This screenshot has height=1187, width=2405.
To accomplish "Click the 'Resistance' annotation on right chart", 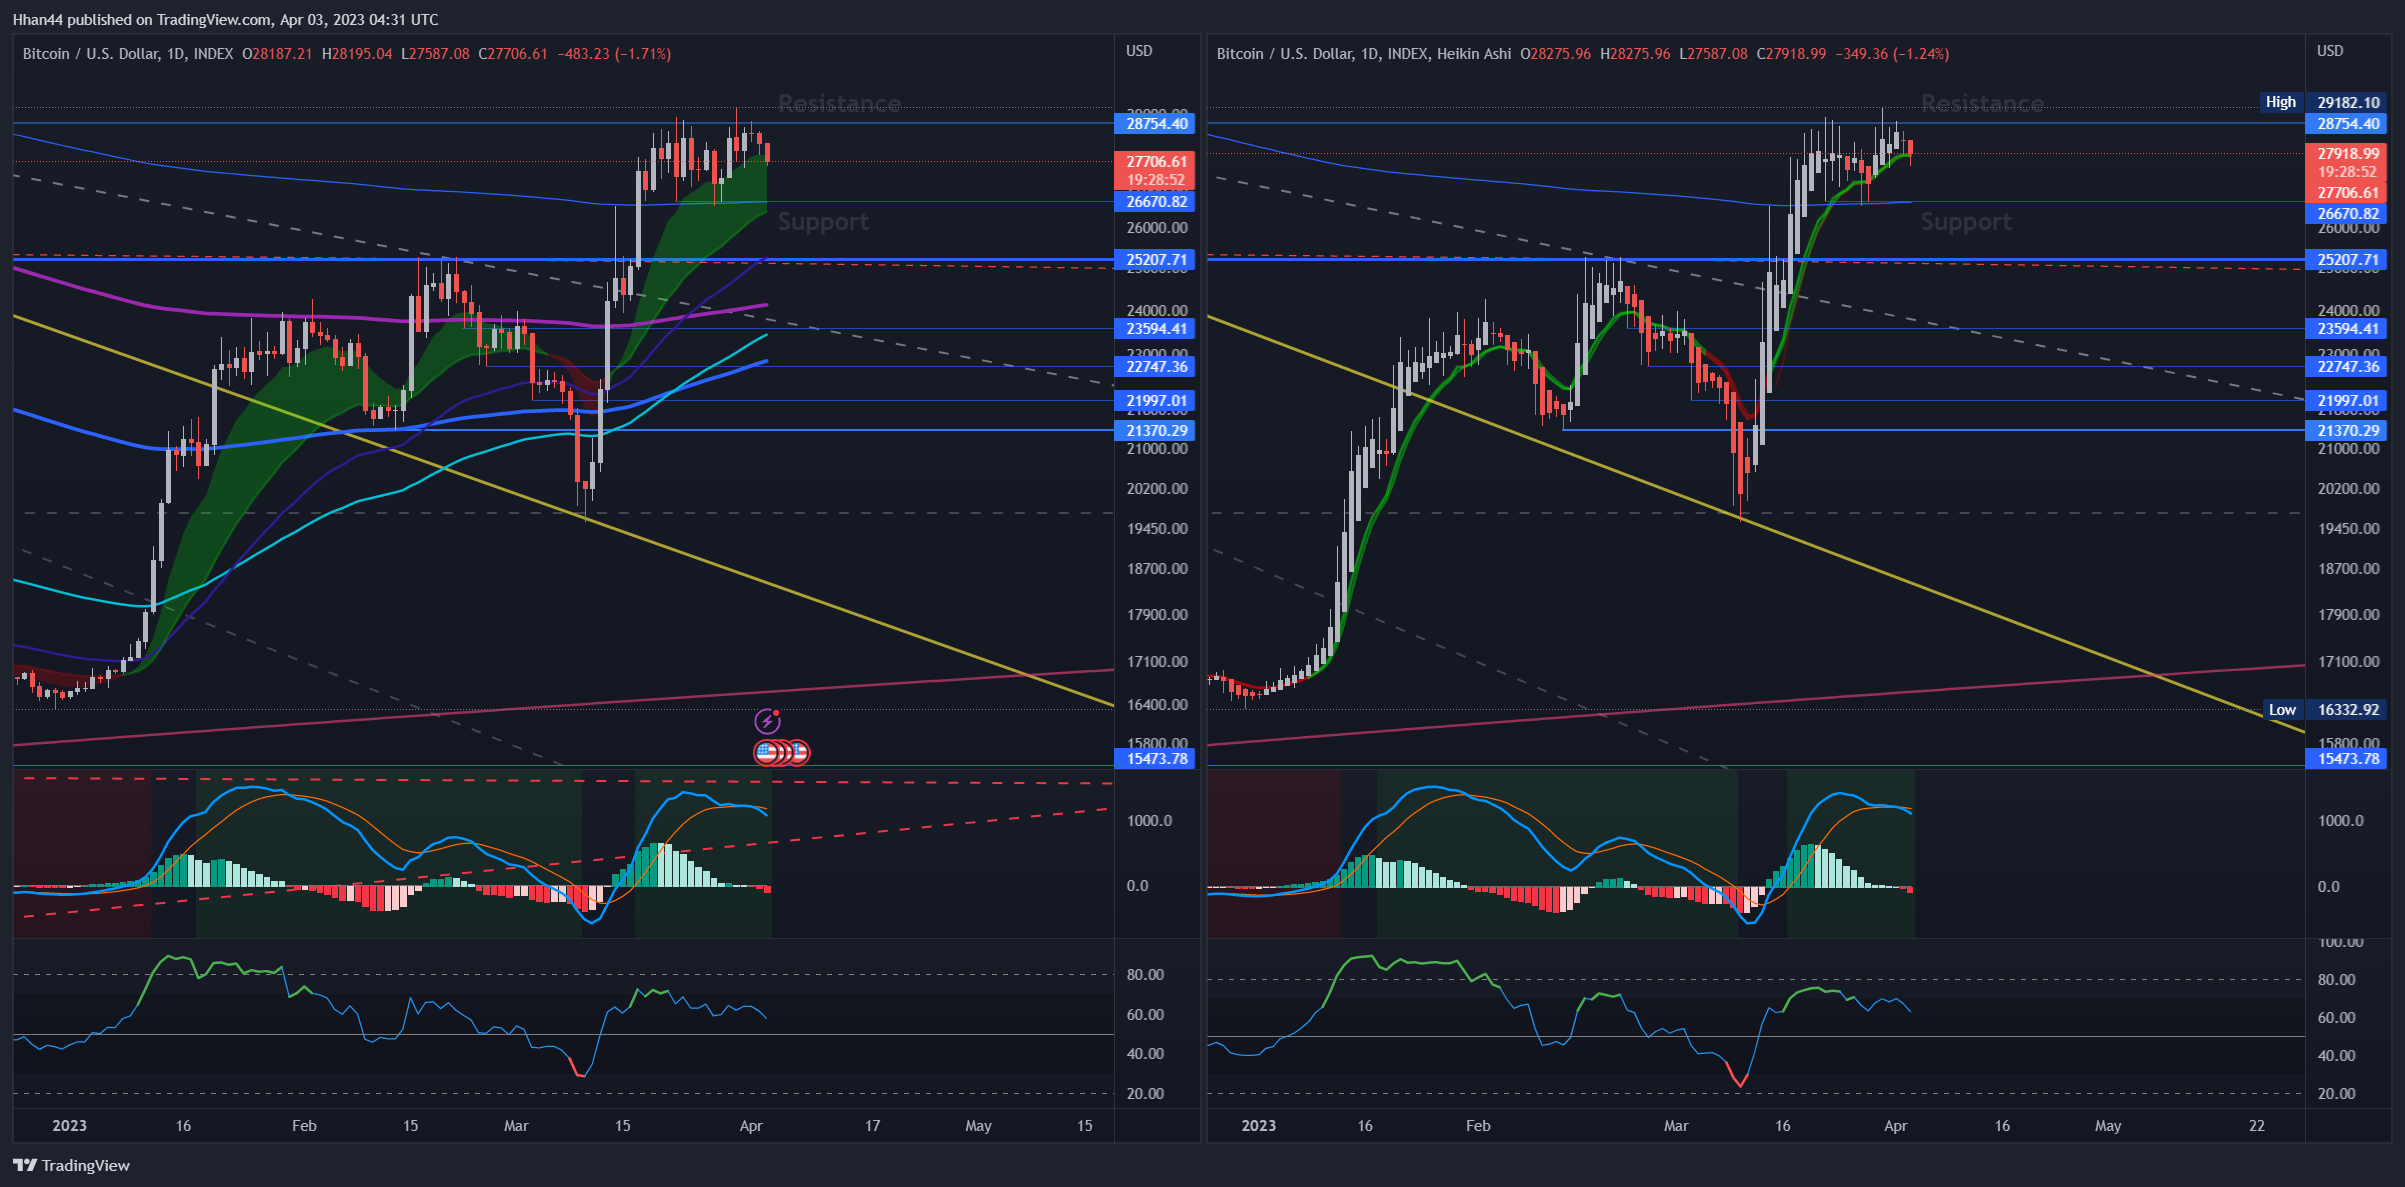I will click(1982, 104).
